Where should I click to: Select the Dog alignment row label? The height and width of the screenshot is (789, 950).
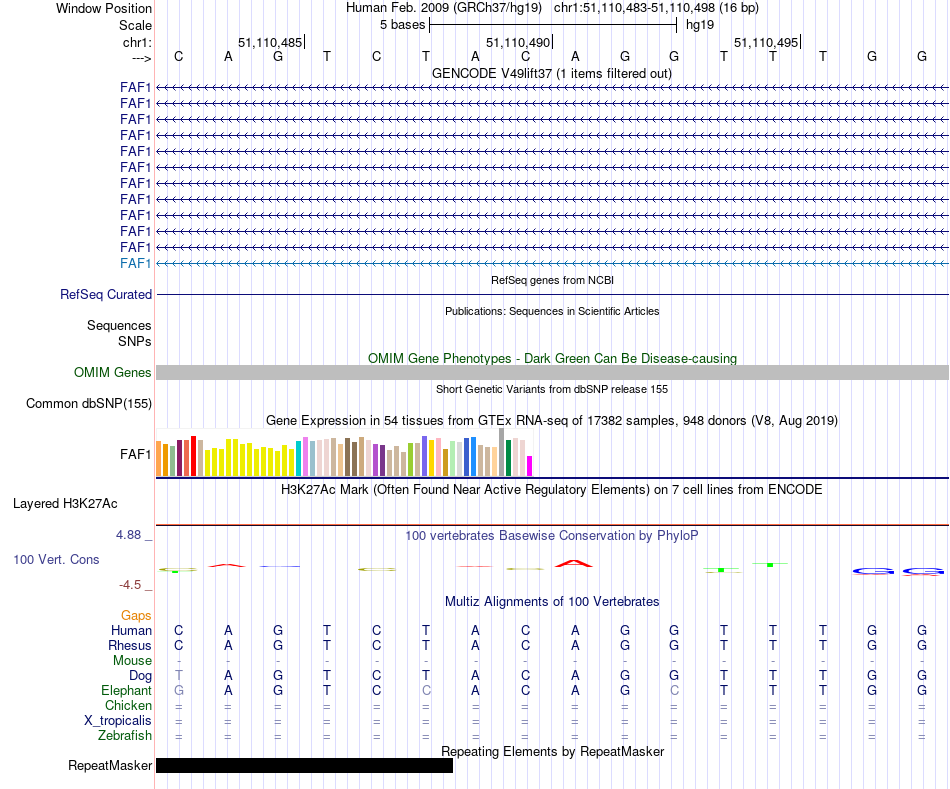(x=140, y=676)
